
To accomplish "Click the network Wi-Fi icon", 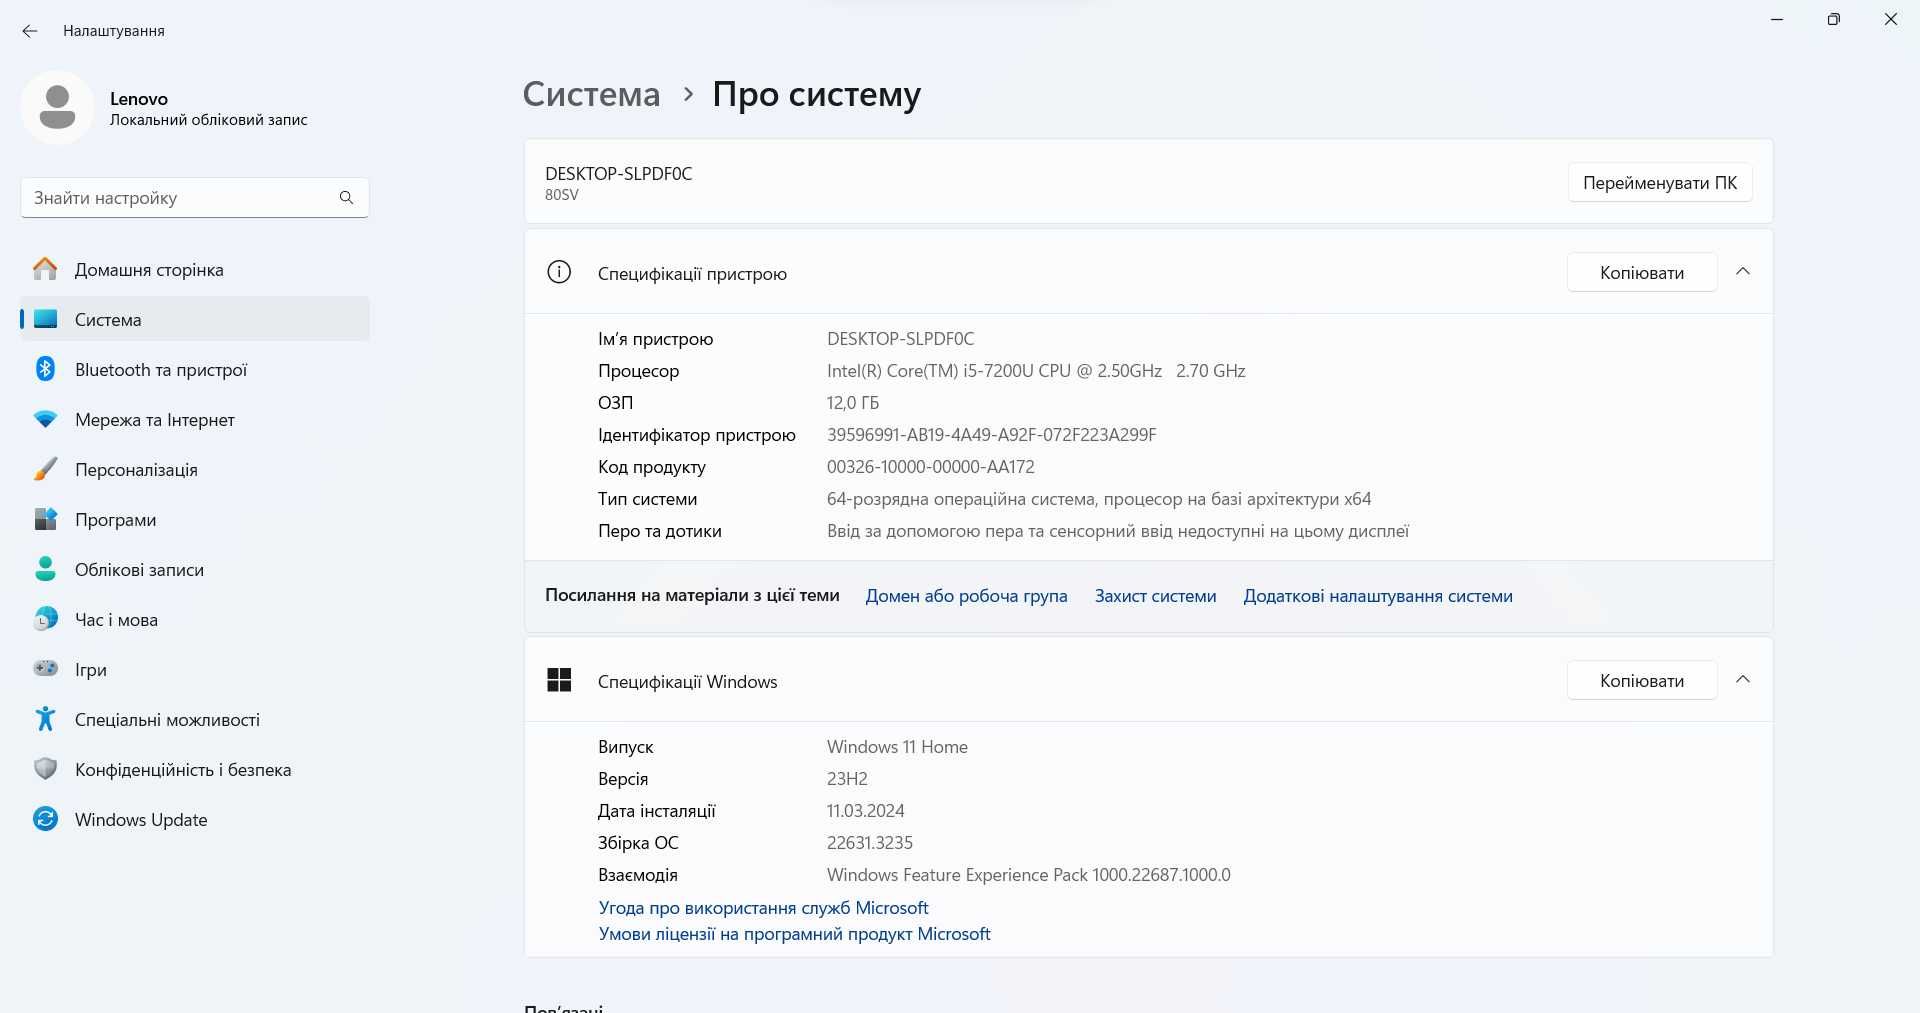I will [45, 419].
